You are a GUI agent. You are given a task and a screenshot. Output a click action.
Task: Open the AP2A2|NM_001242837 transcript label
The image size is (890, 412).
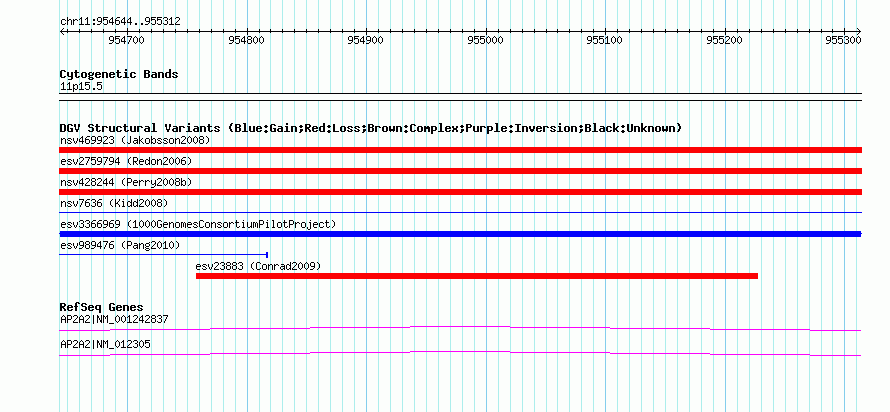pos(114,319)
